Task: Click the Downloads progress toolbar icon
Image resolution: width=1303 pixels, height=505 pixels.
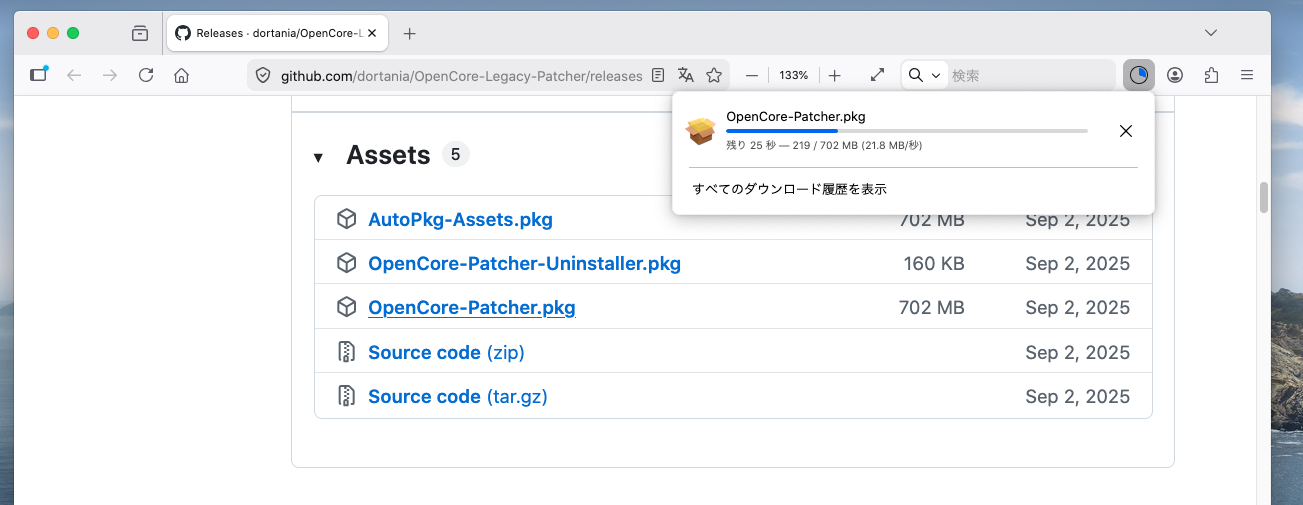Action: point(1138,75)
